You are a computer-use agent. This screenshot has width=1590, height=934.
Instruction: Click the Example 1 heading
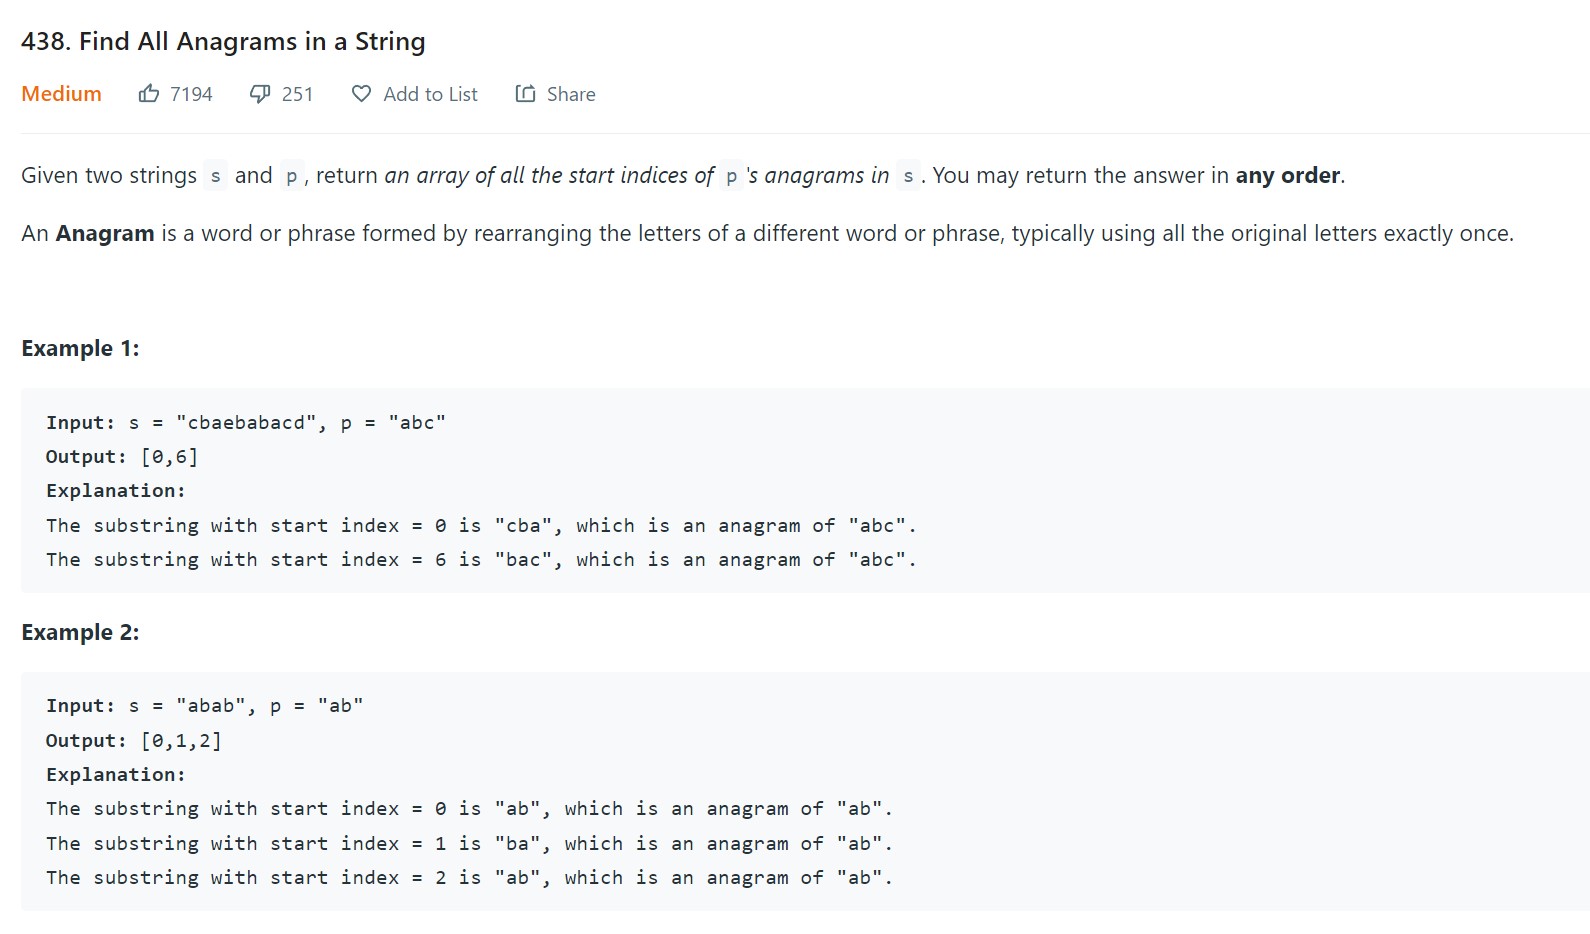pyautogui.click(x=80, y=348)
